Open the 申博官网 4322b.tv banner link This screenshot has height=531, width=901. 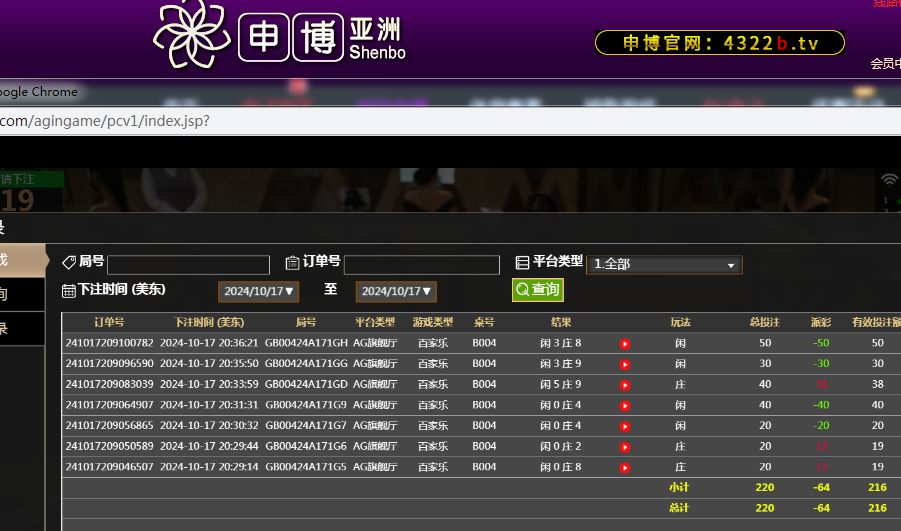[x=719, y=43]
